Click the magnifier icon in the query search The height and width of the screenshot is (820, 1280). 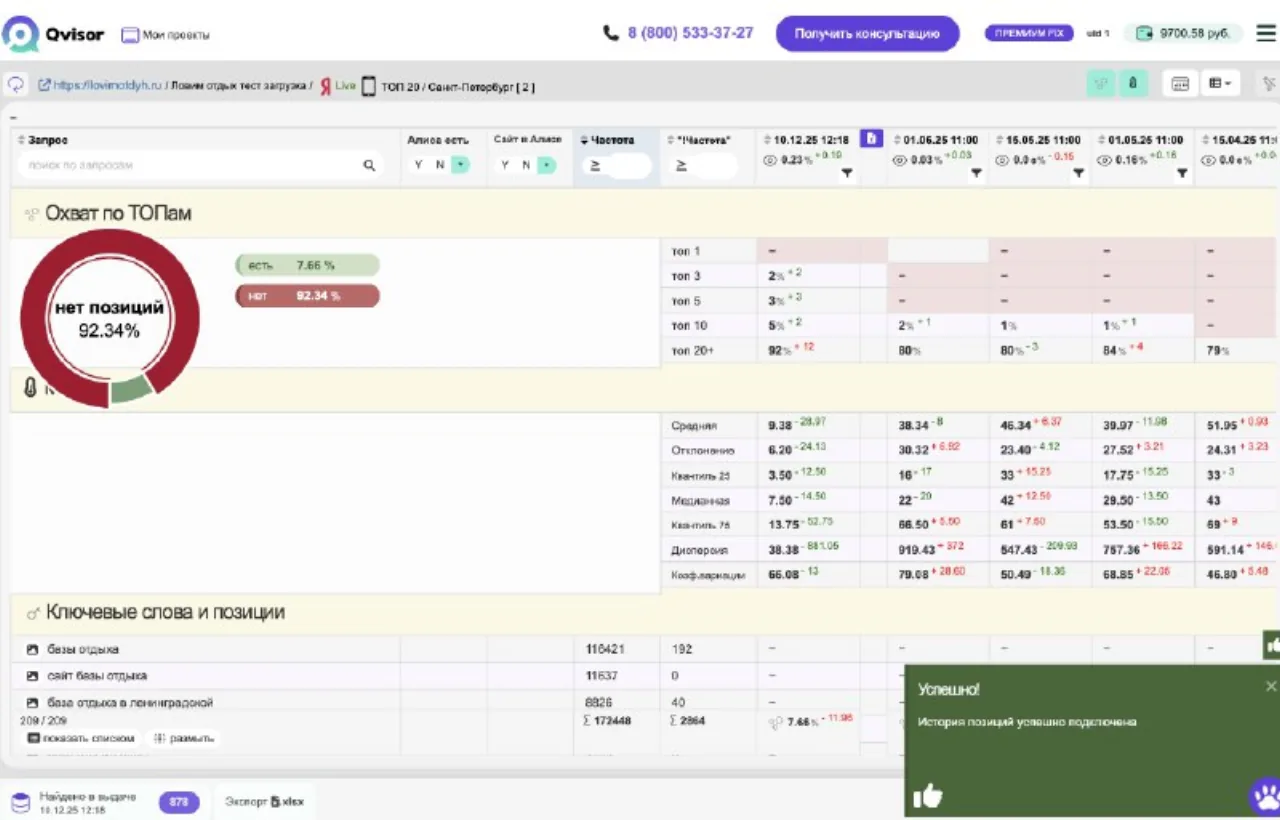[x=369, y=165]
